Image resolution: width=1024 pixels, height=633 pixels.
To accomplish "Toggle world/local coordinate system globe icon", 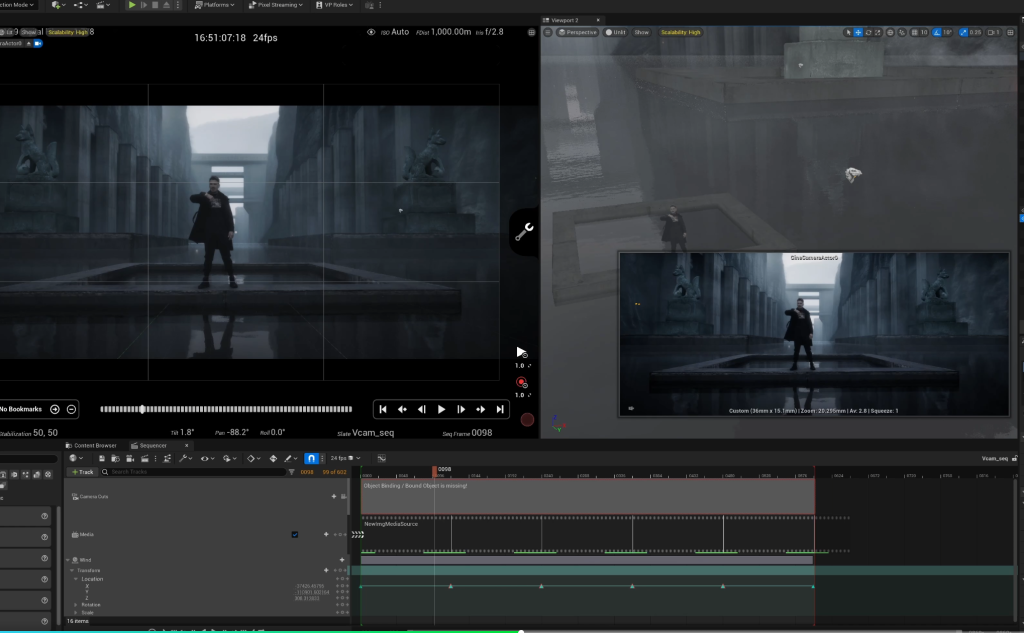I will coord(890,32).
